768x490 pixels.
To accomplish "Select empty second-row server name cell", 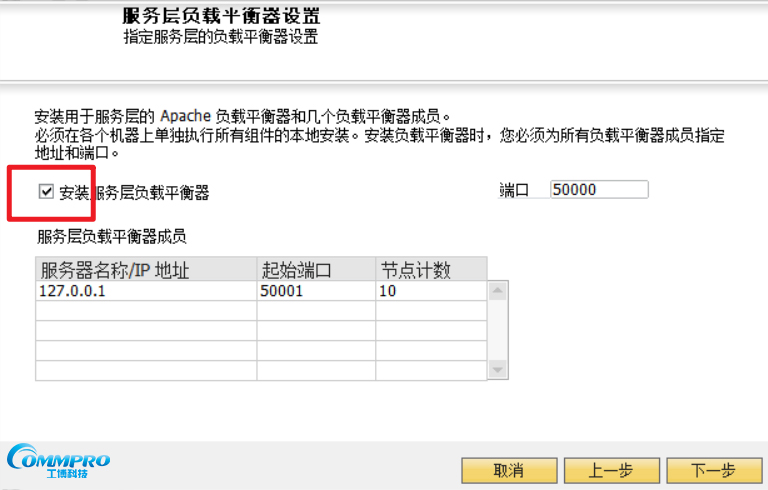I will pos(145,311).
